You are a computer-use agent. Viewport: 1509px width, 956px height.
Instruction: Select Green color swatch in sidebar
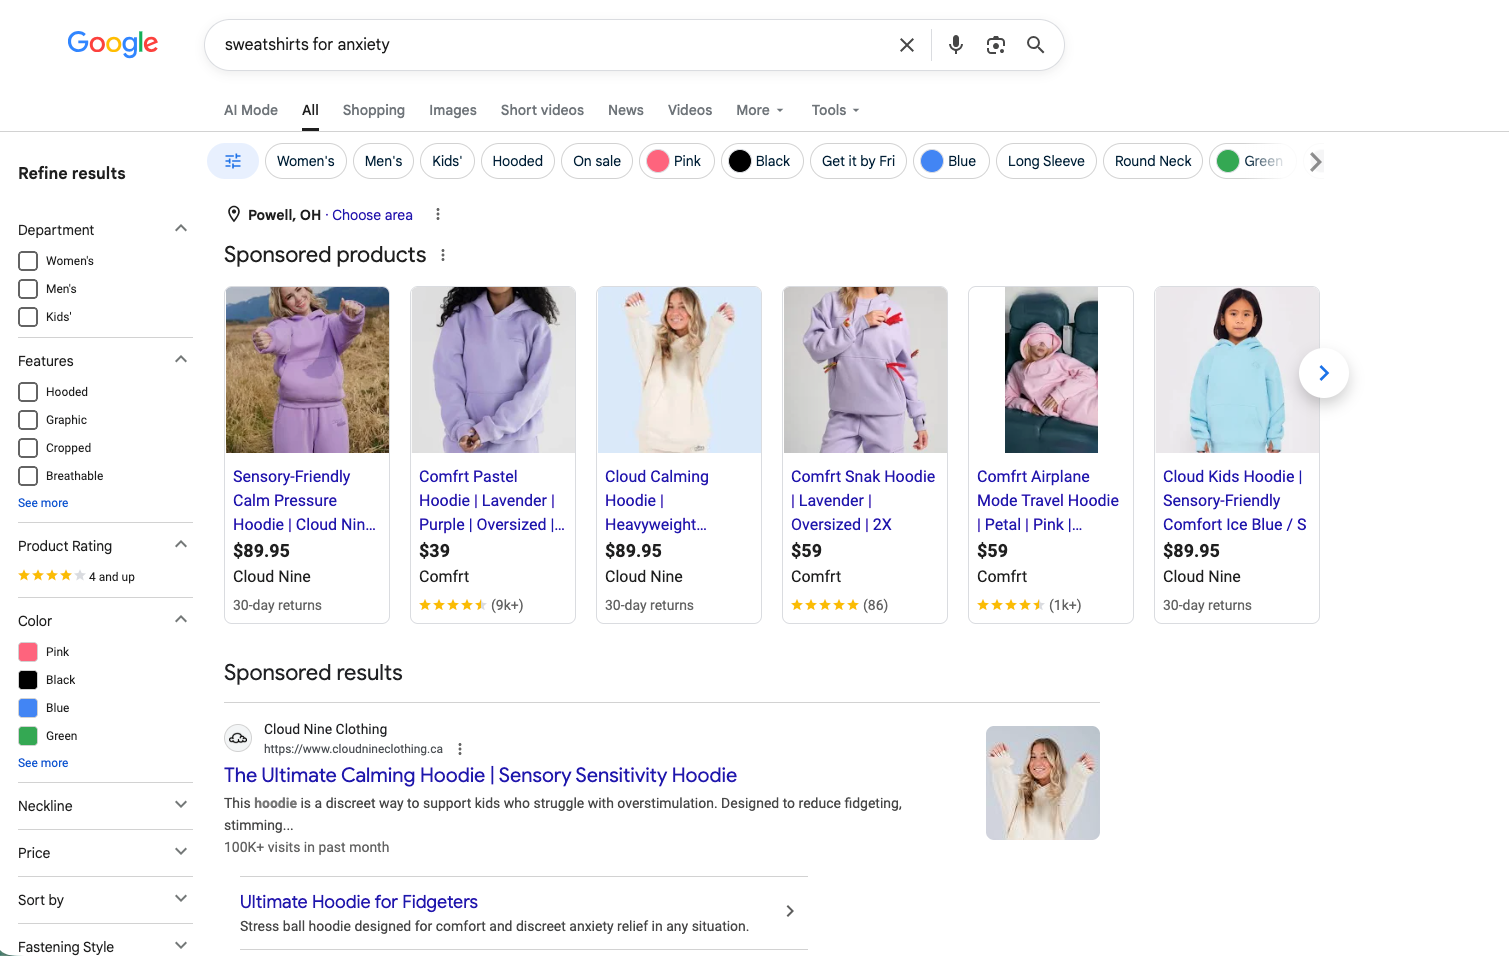pos(28,736)
